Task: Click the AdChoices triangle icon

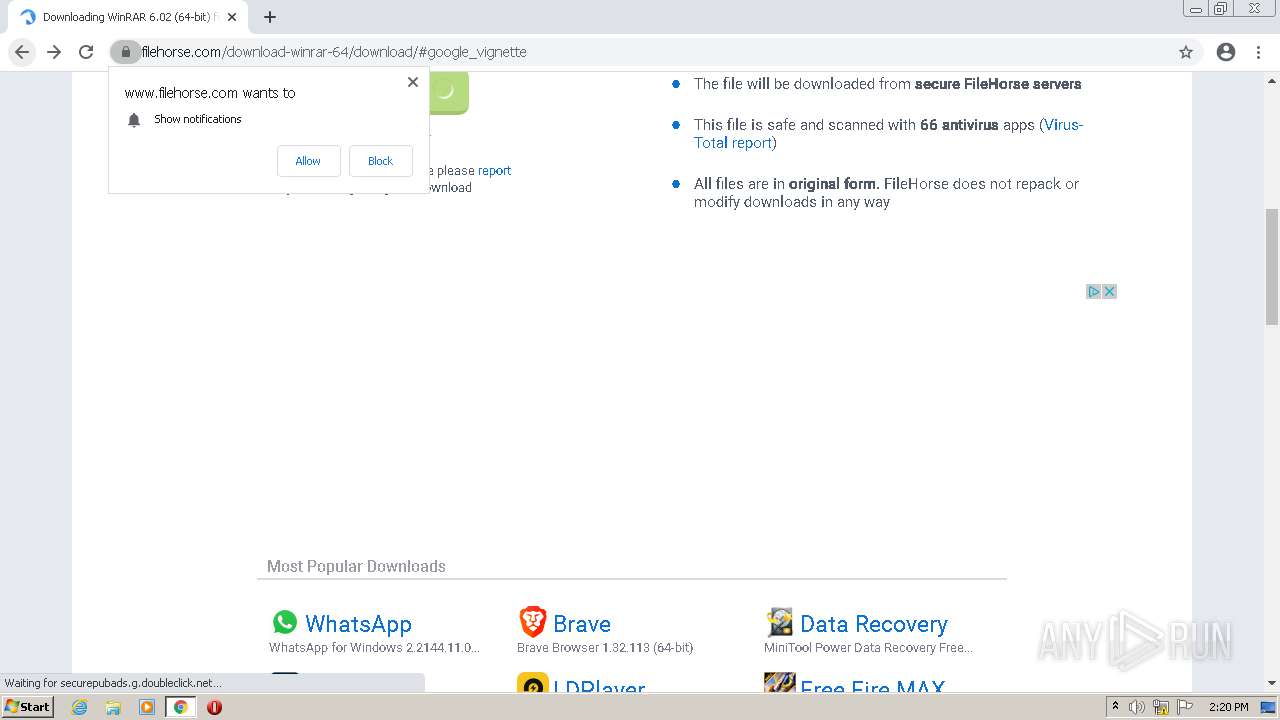Action: point(1094,292)
